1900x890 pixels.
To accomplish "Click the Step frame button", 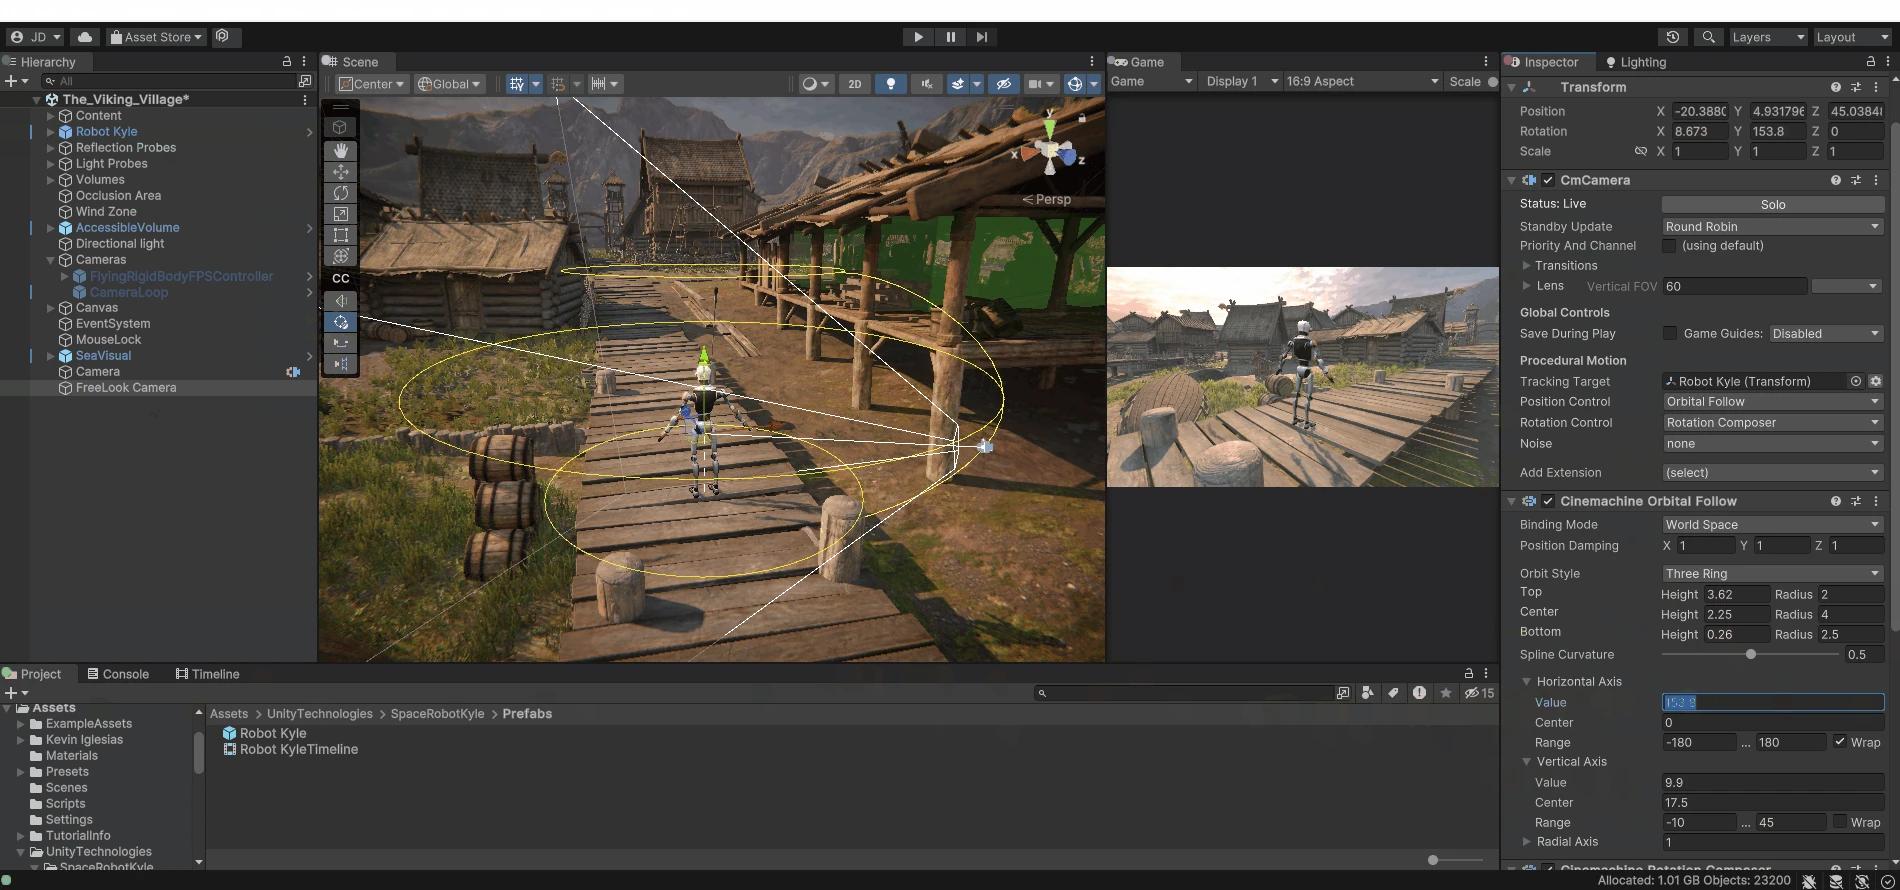I will 982,37.
